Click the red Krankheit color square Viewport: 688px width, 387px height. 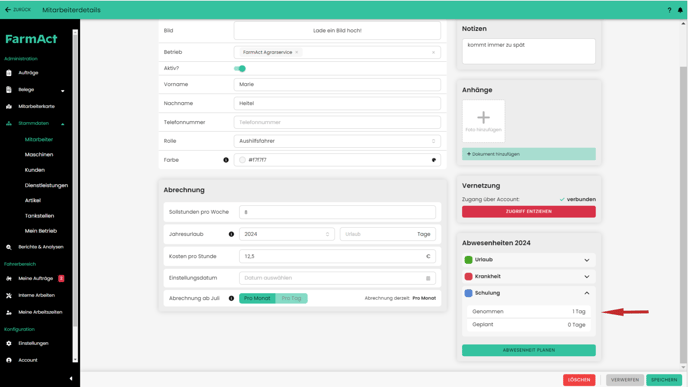tap(468, 276)
